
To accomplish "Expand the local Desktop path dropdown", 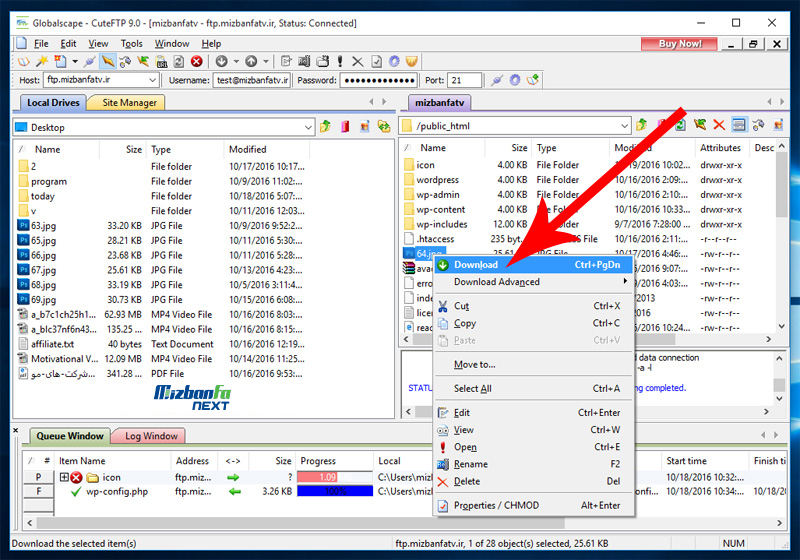I will (x=304, y=127).
